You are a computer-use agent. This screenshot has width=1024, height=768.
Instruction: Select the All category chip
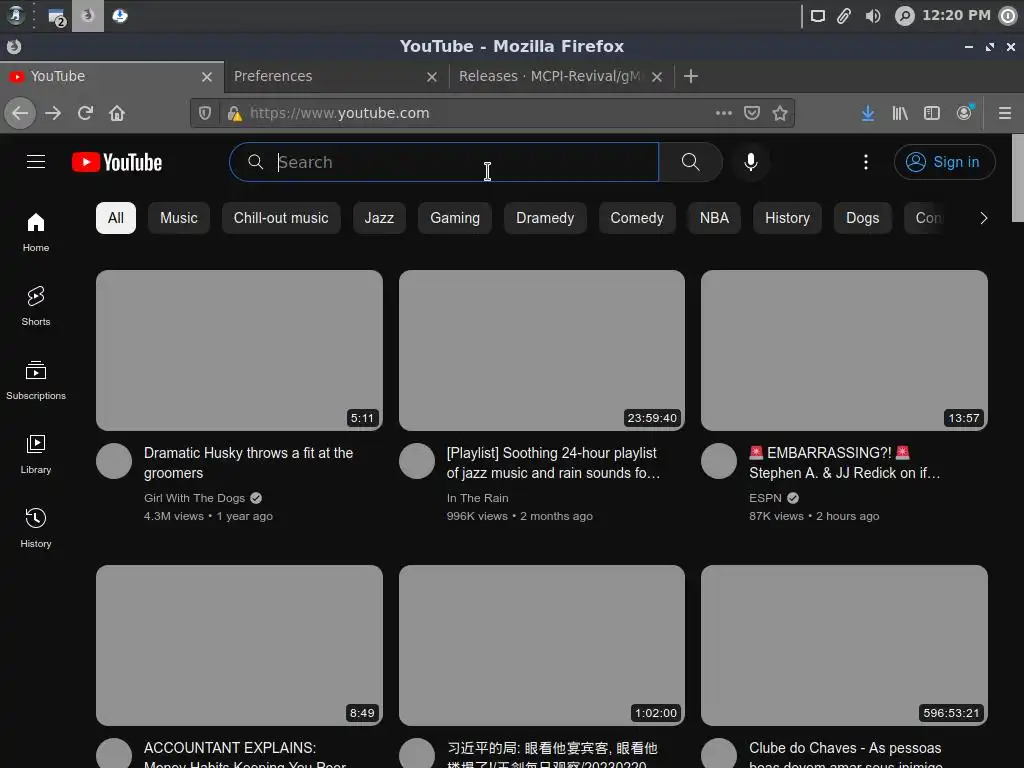pos(116,218)
